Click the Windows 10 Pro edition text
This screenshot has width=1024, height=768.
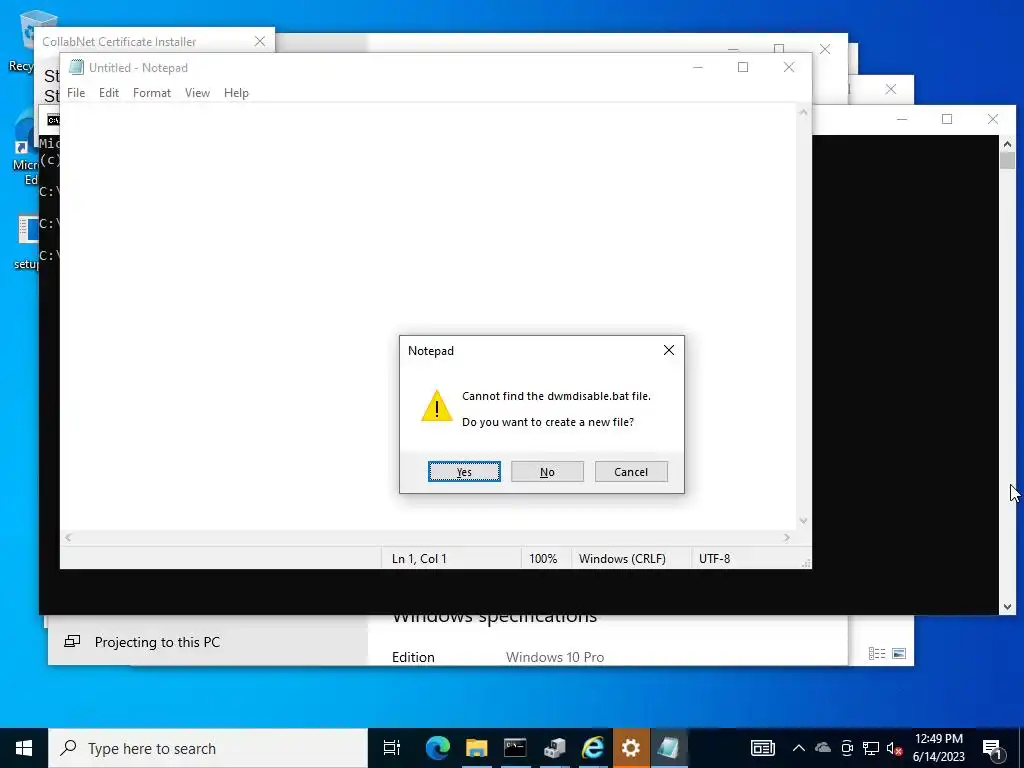point(554,657)
